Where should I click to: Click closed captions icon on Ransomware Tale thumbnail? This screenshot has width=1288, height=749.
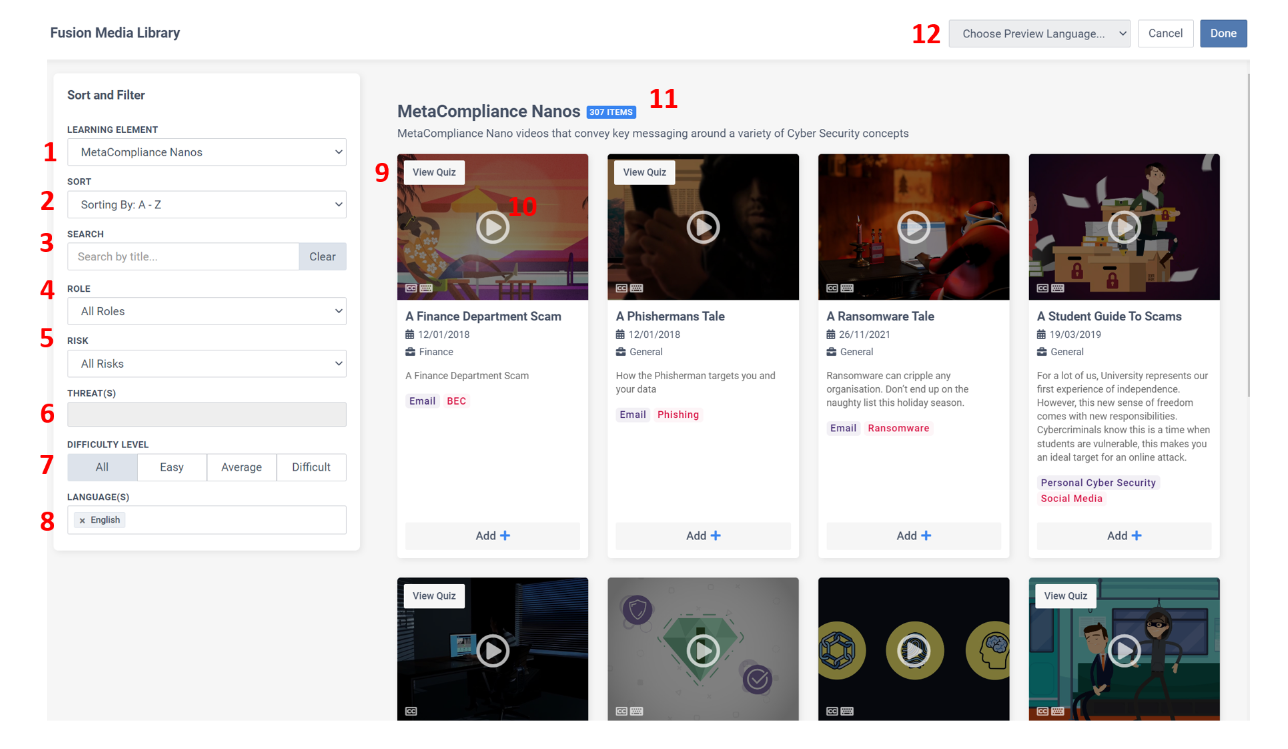(832, 288)
